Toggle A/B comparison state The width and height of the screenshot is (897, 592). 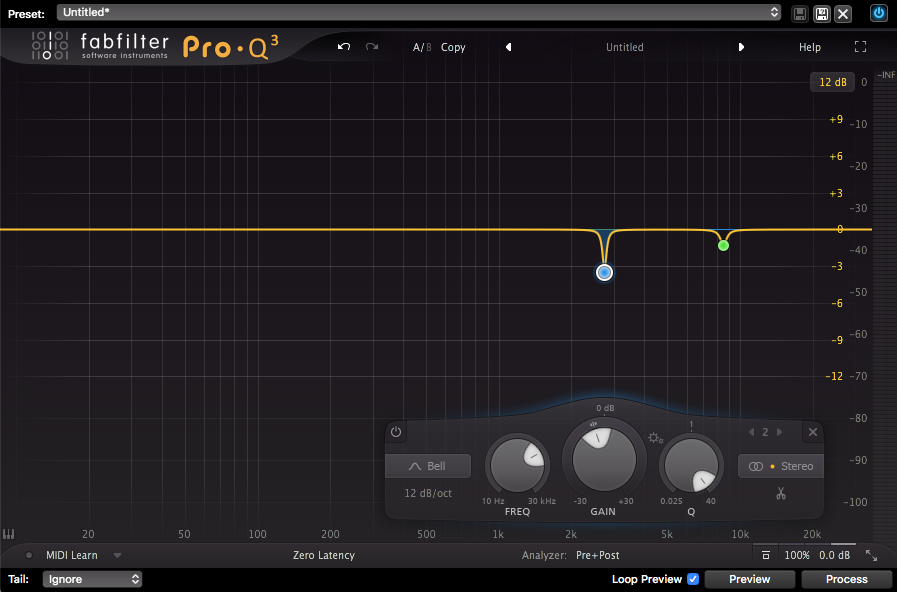coord(422,47)
